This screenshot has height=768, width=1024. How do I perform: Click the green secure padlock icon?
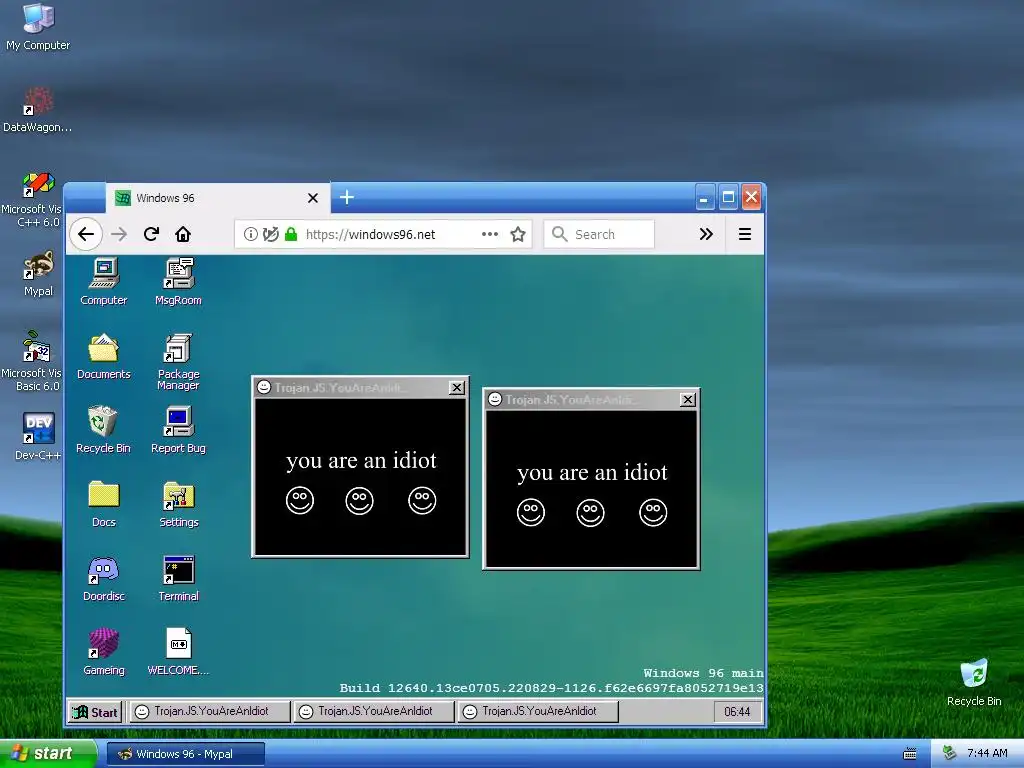tap(291, 234)
